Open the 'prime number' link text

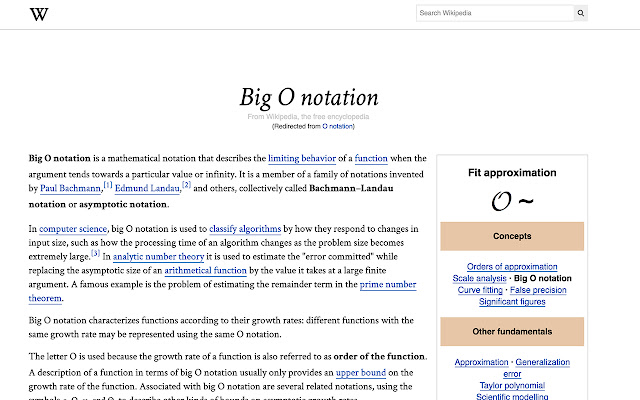388,284
